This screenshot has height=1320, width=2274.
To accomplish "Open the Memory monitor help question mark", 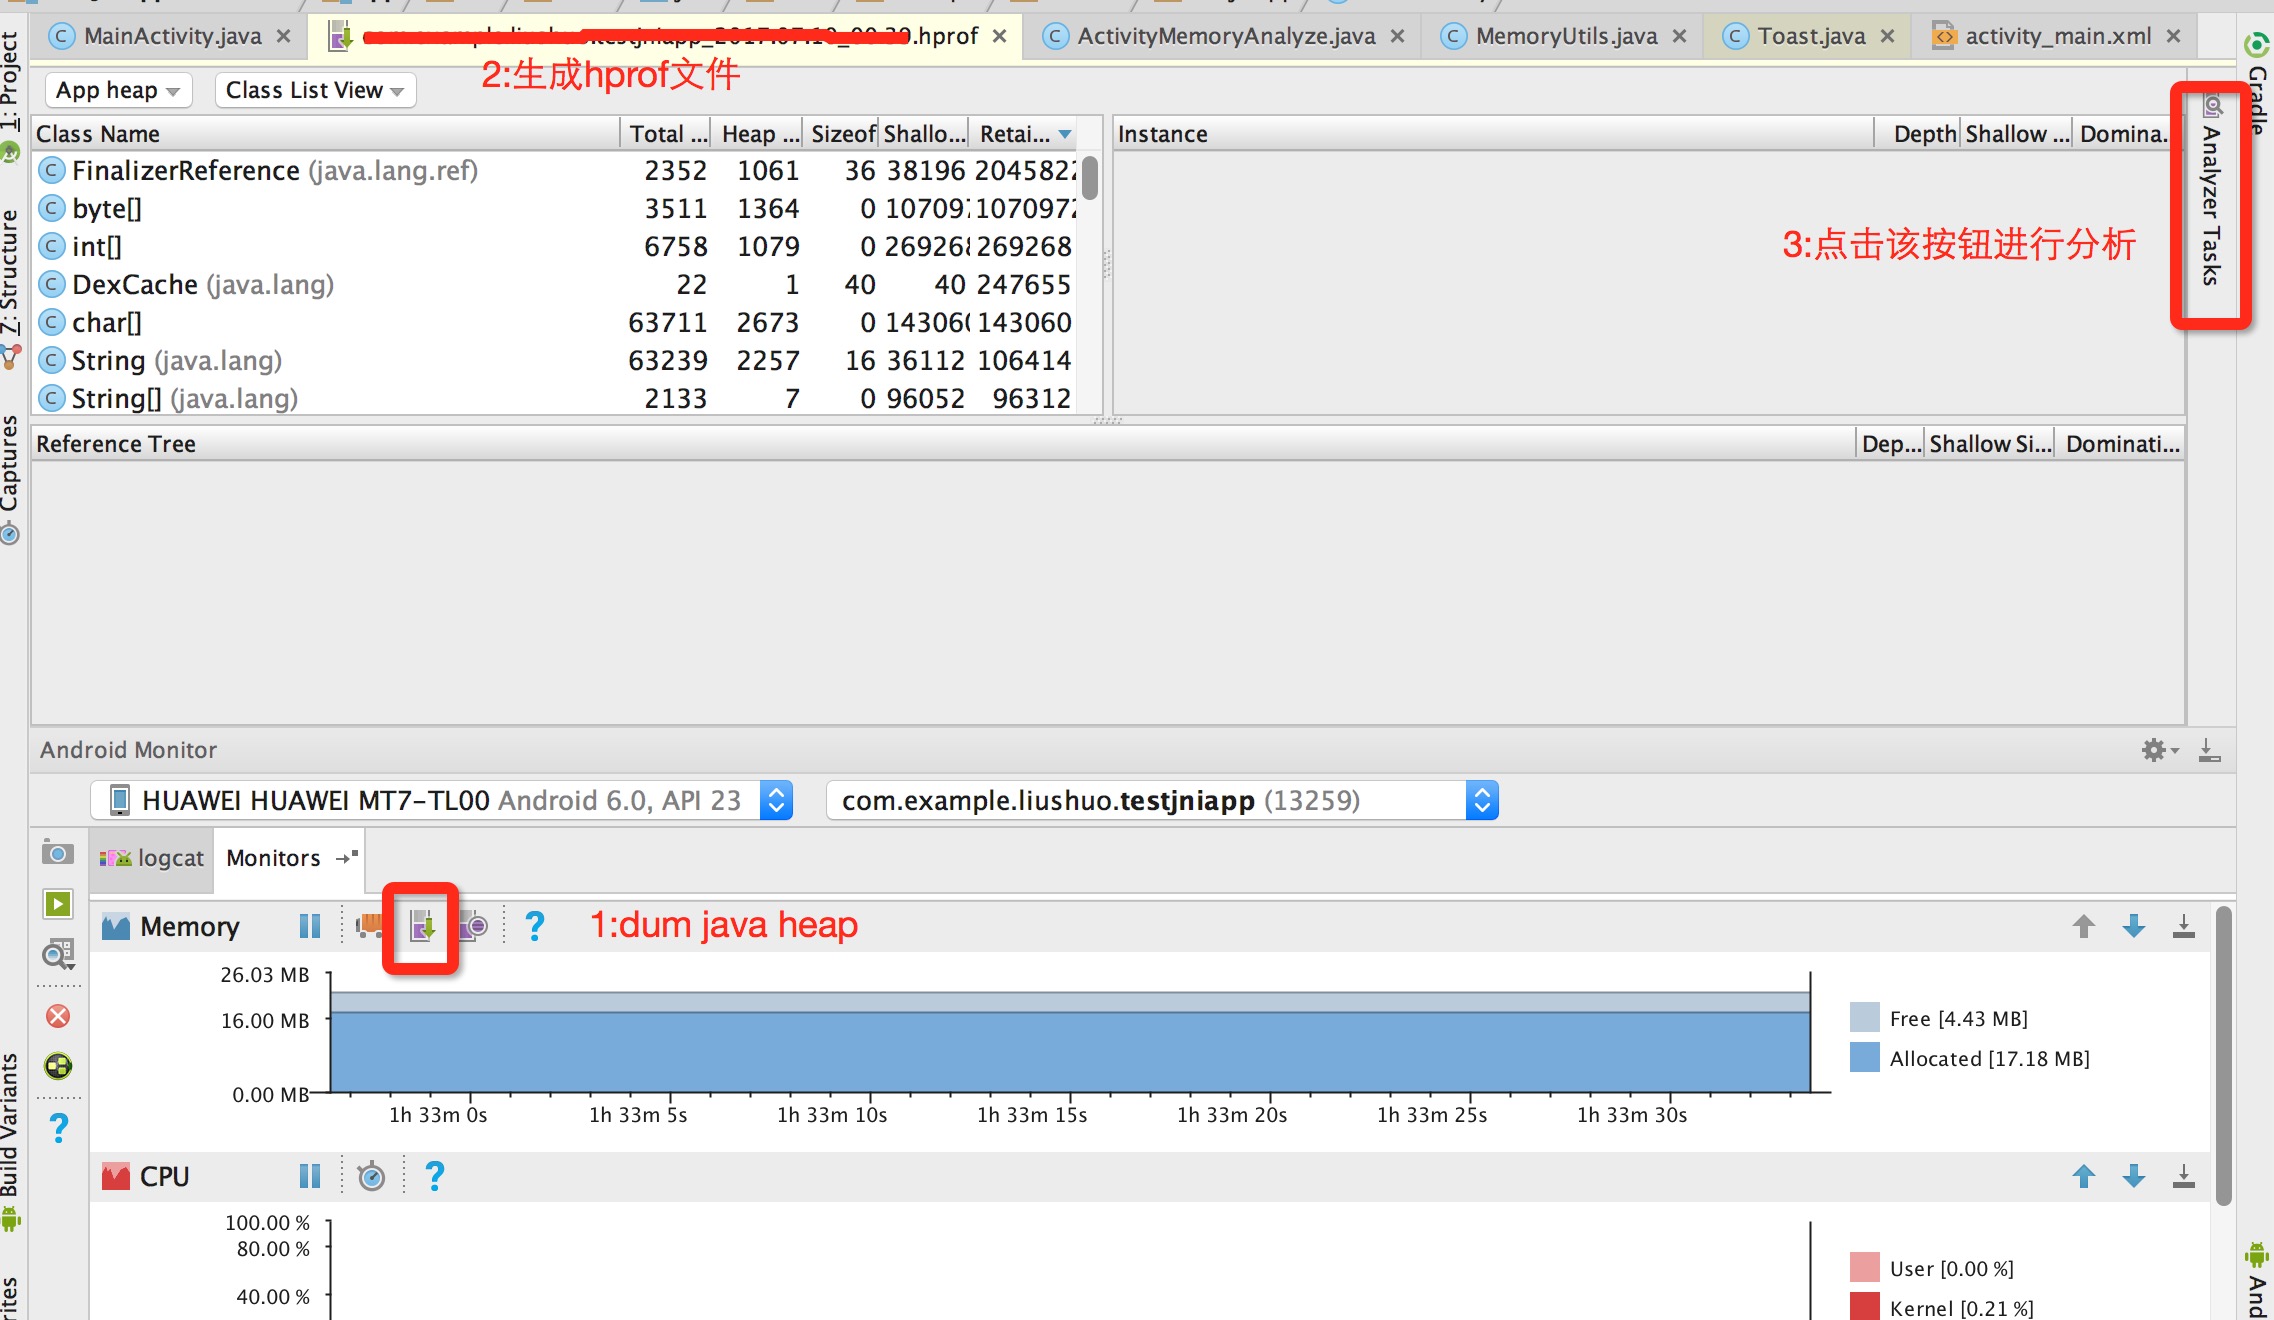I will pyautogui.click(x=535, y=926).
